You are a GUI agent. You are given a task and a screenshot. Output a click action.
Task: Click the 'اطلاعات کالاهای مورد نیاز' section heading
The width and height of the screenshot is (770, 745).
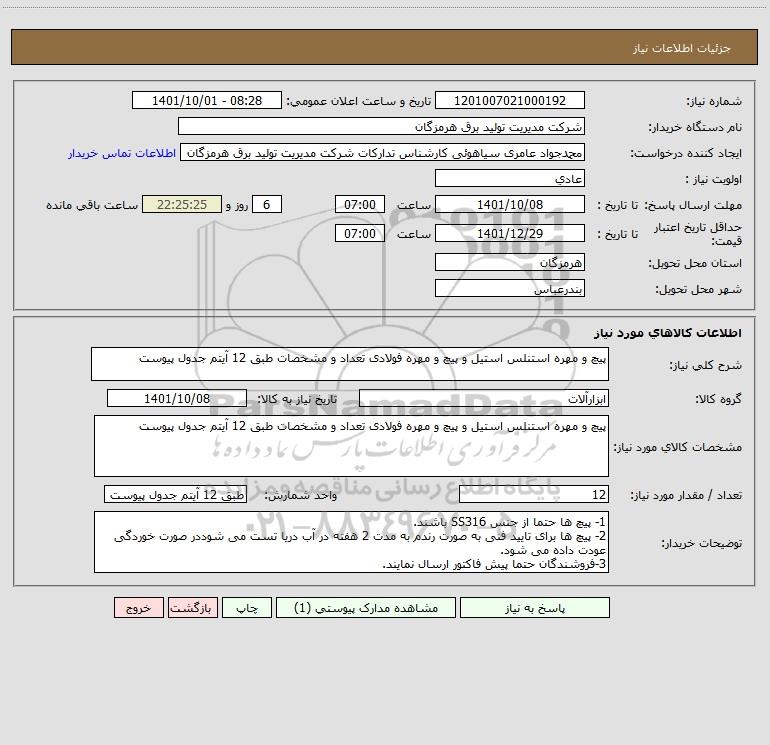click(668, 333)
